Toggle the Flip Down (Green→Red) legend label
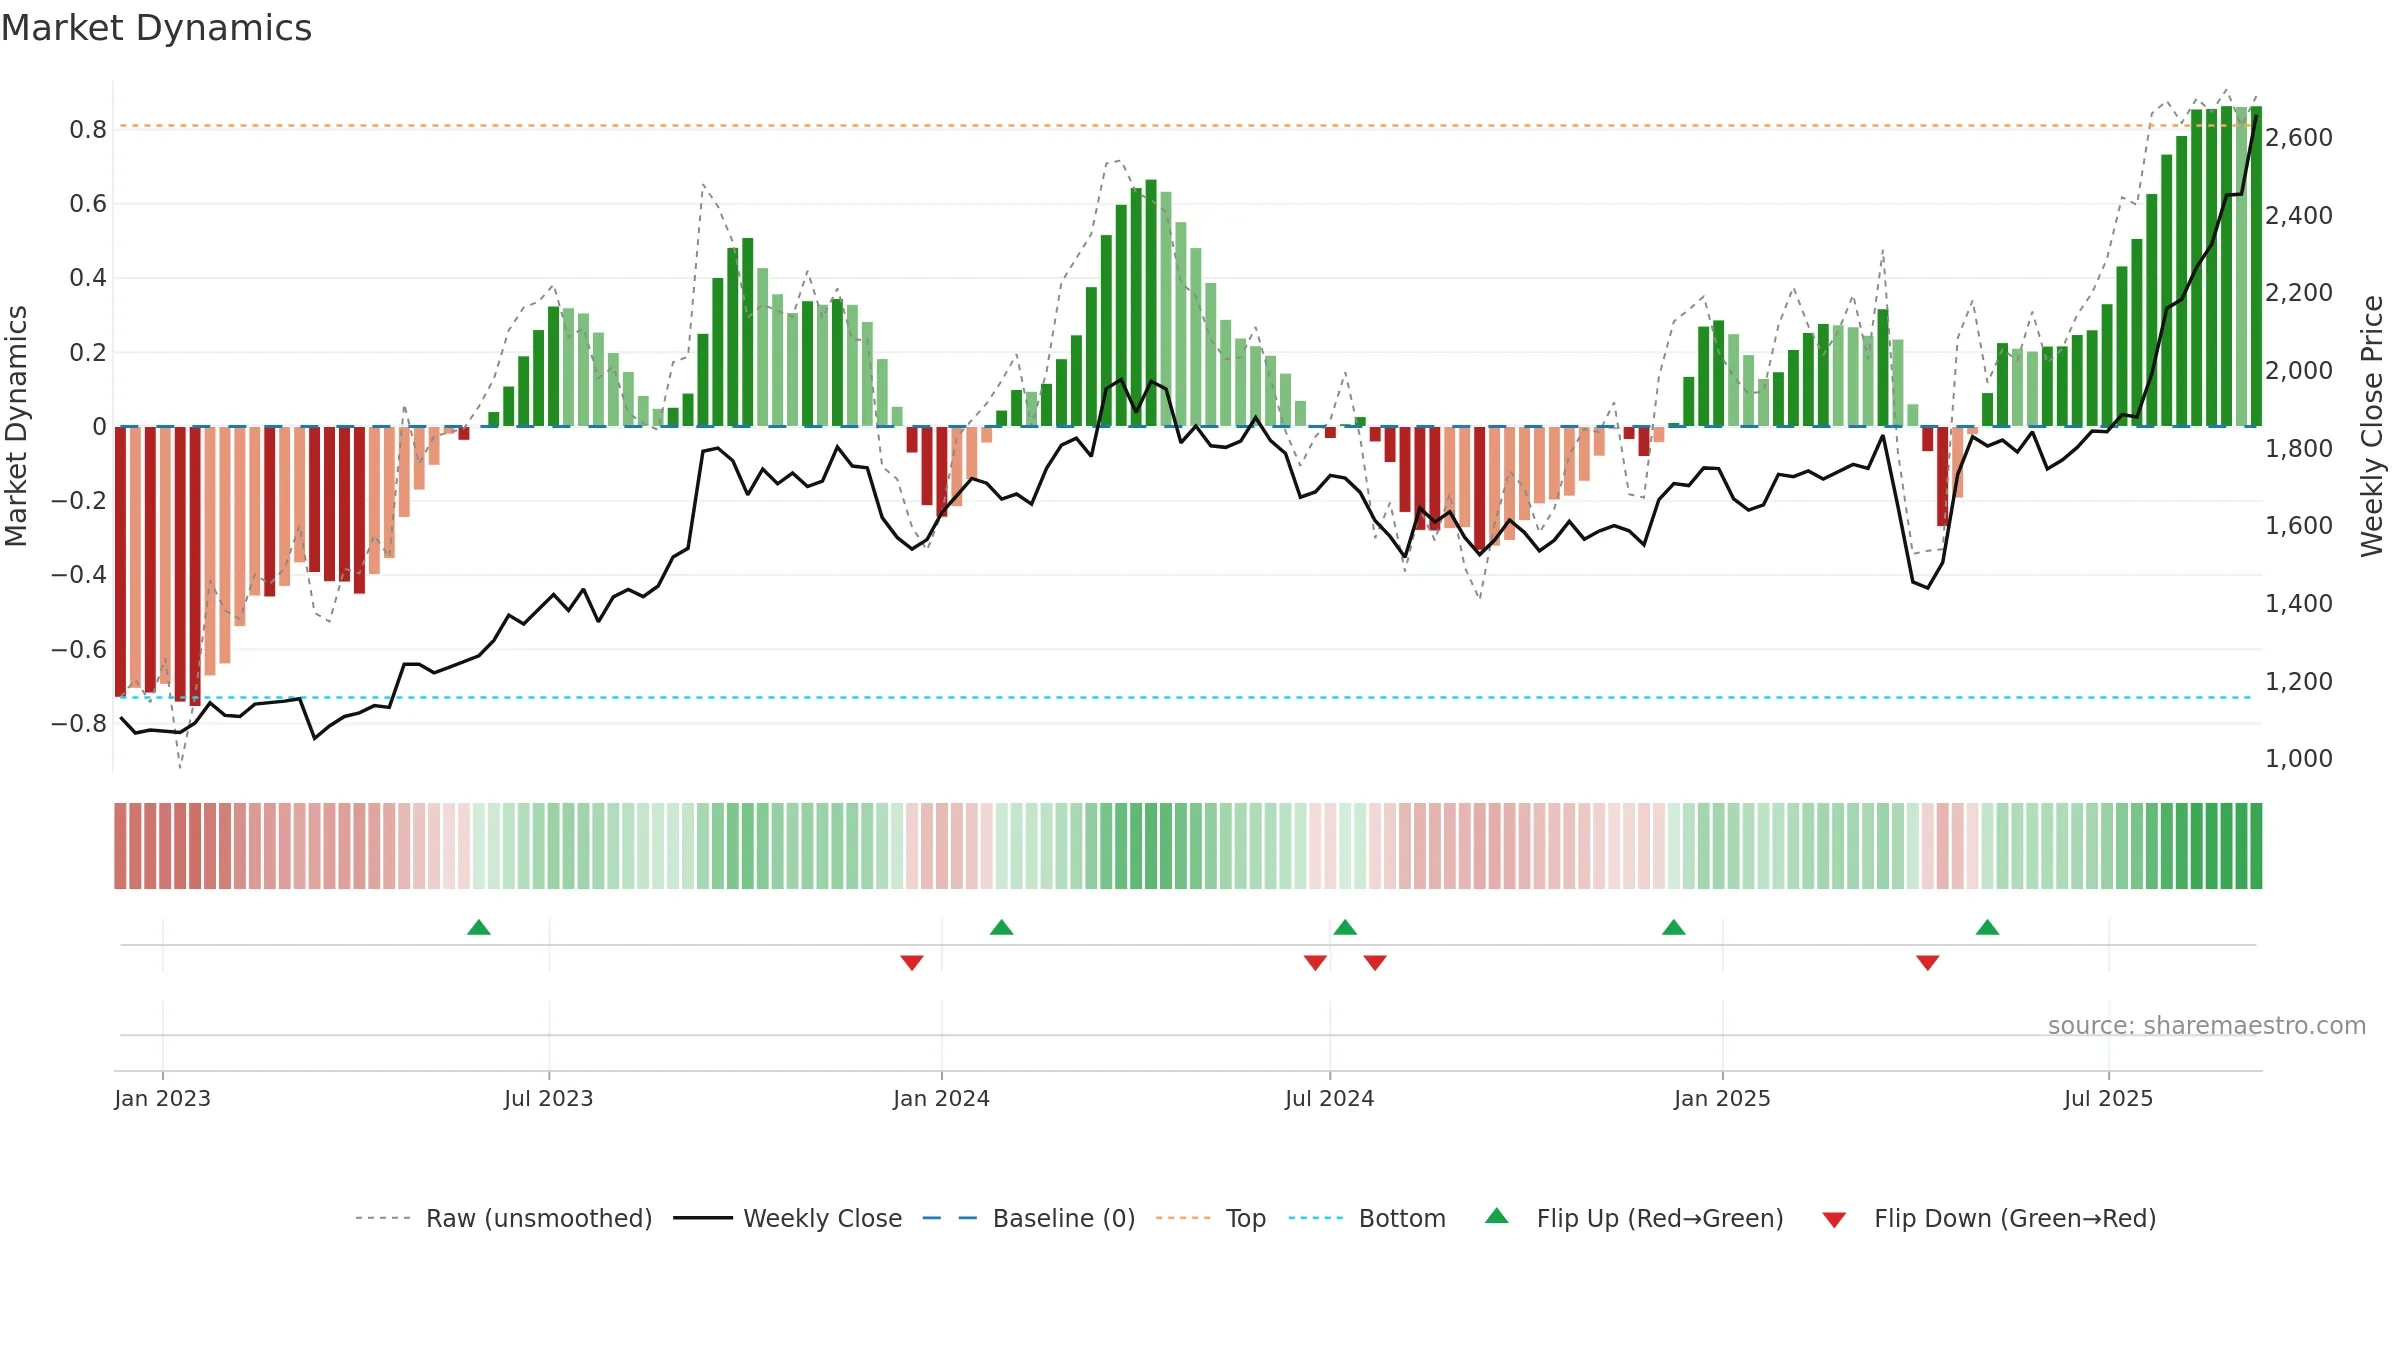This screenshot has width=2400, height=1350. pyautogui.click(x=2015, y=1219)
